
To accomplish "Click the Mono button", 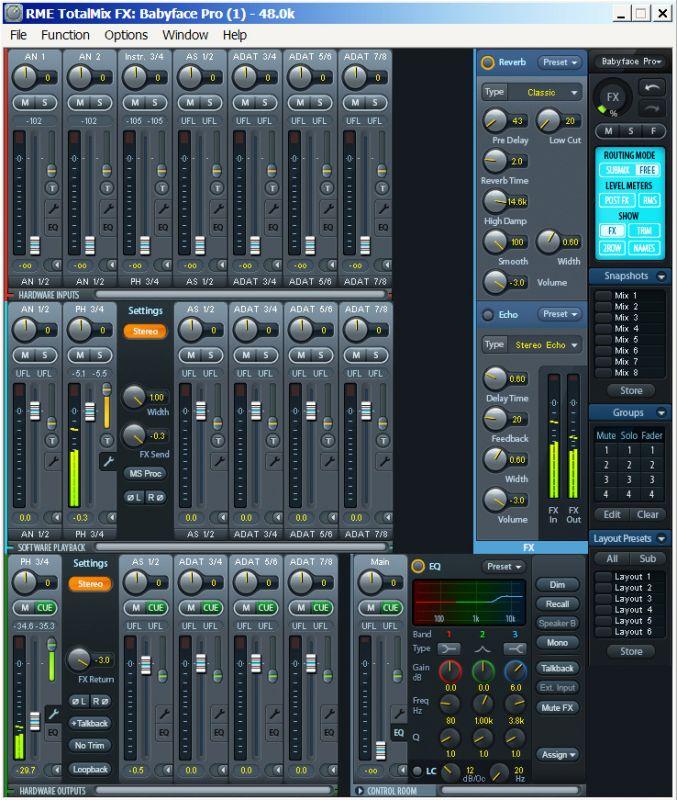I will pyautogui.click(x=558, y=643).
